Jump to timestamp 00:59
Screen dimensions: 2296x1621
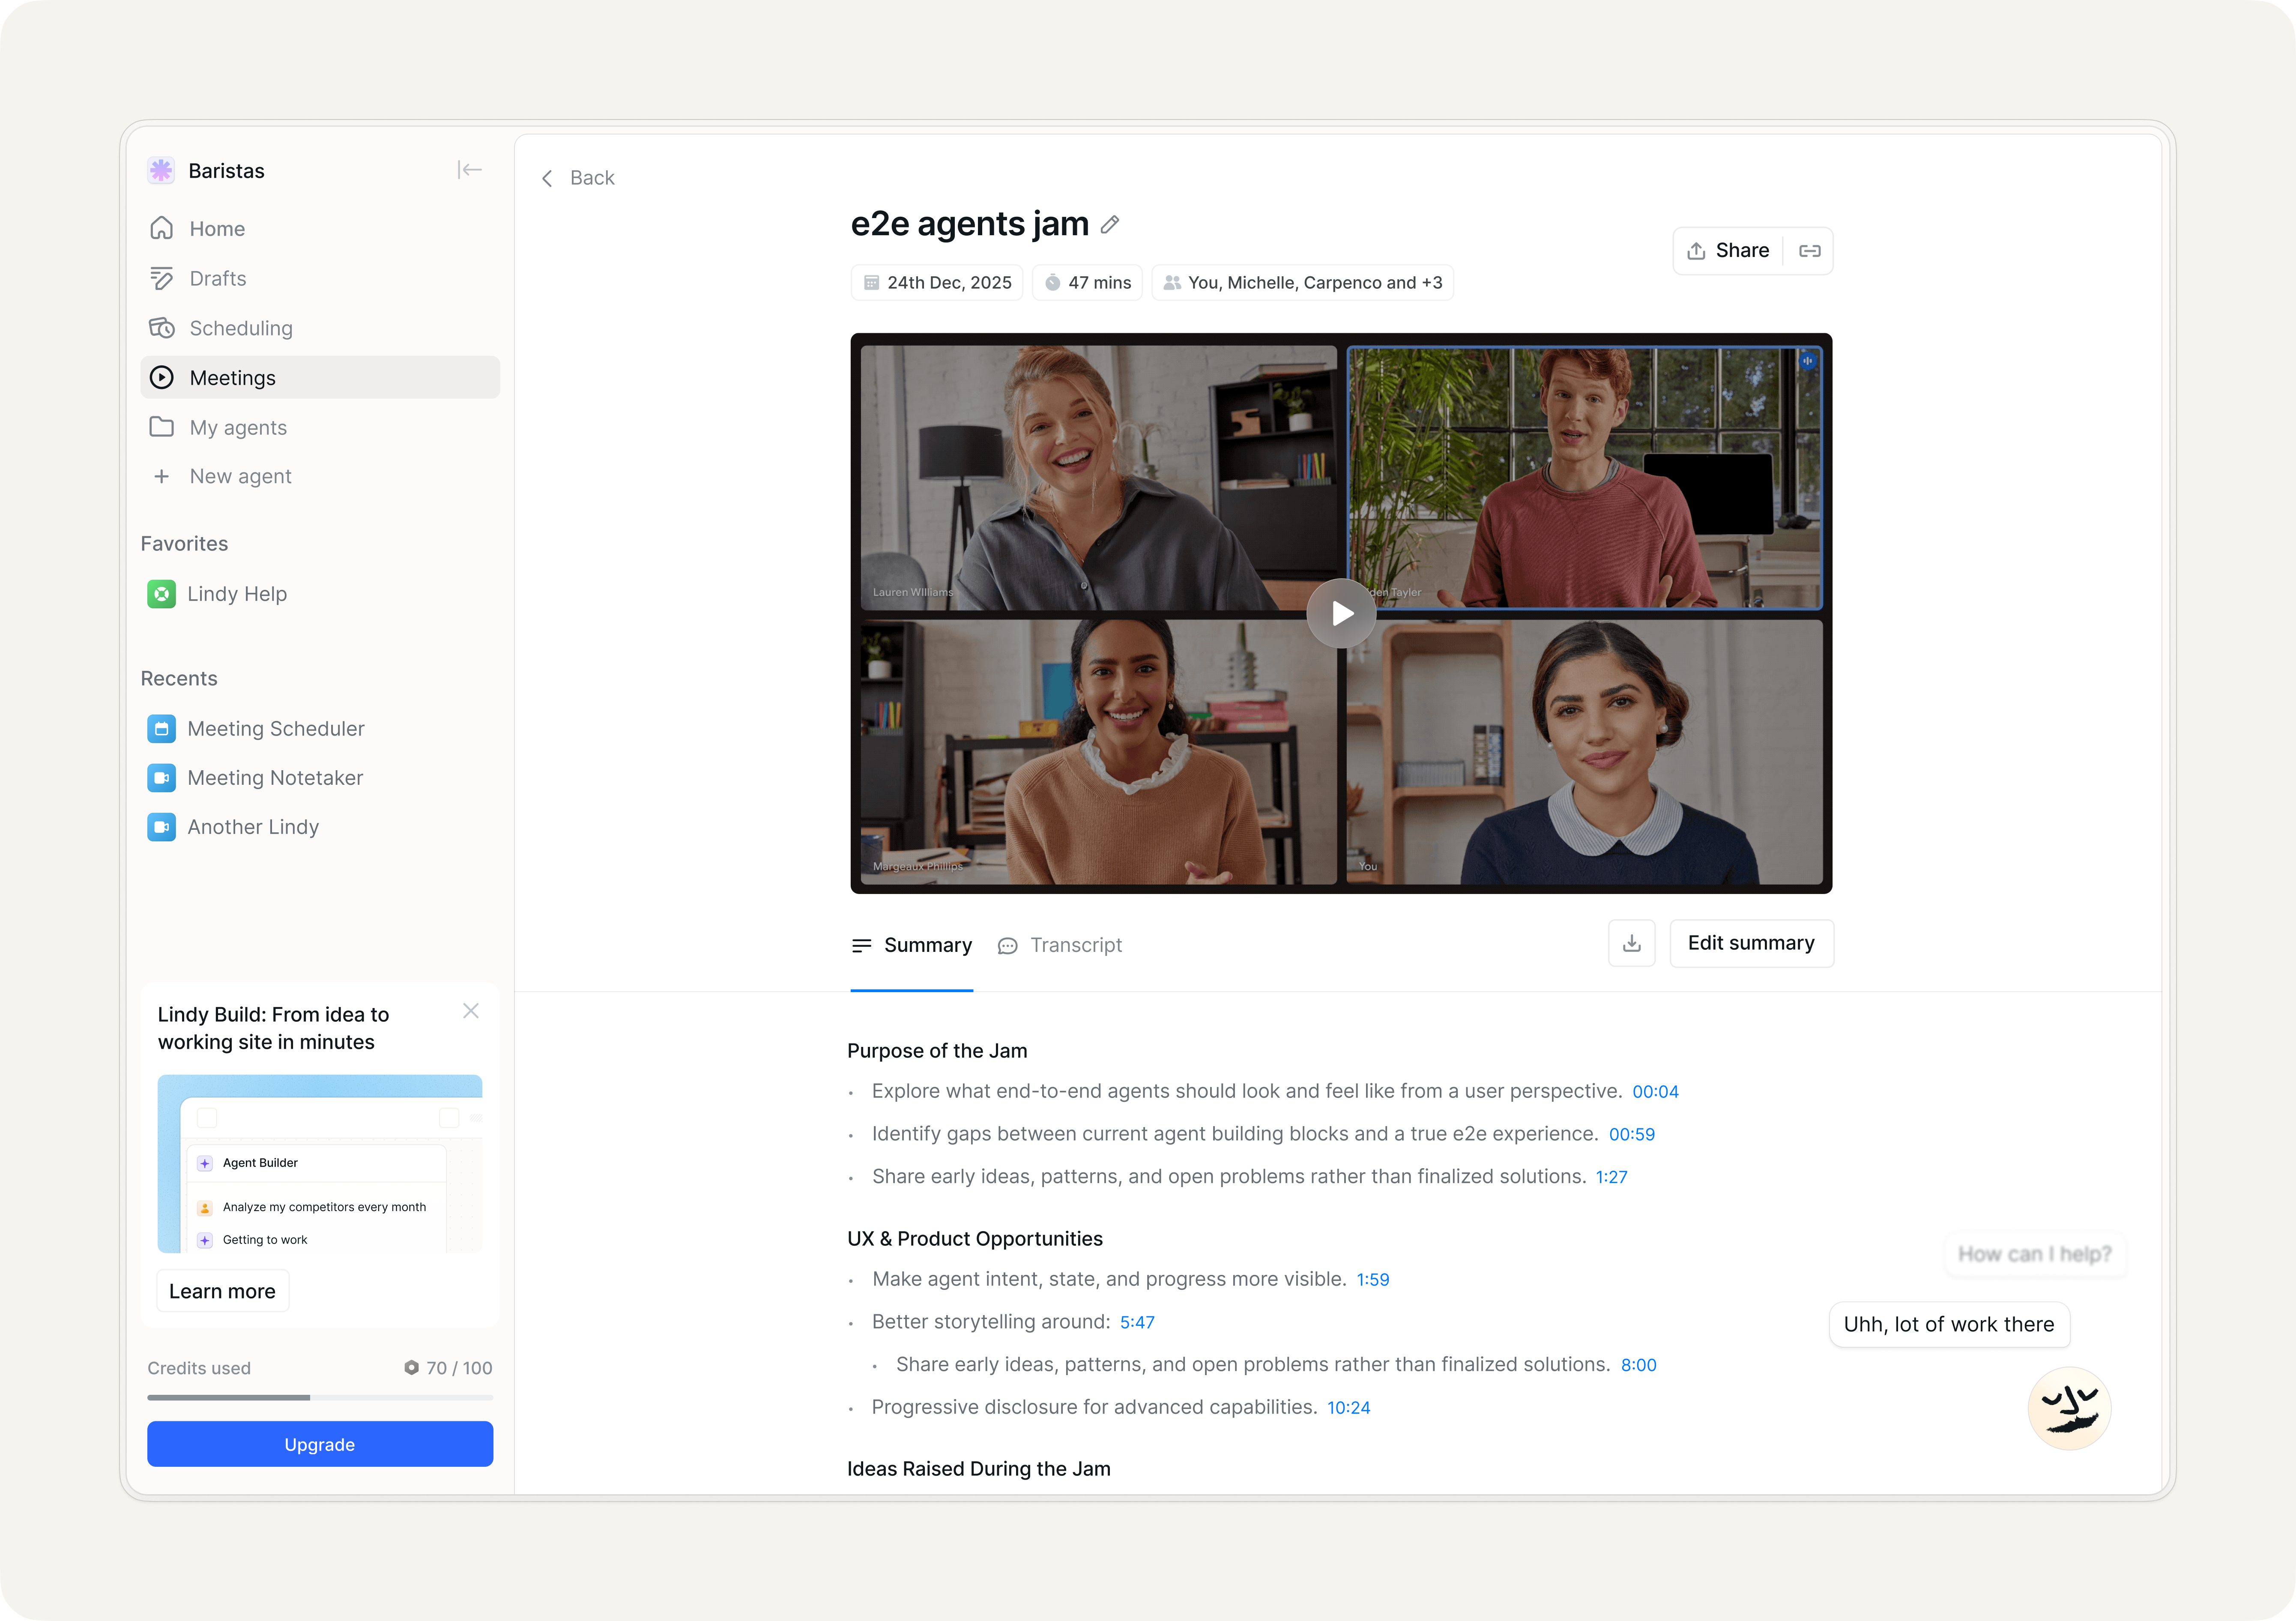[1632, 1135]
